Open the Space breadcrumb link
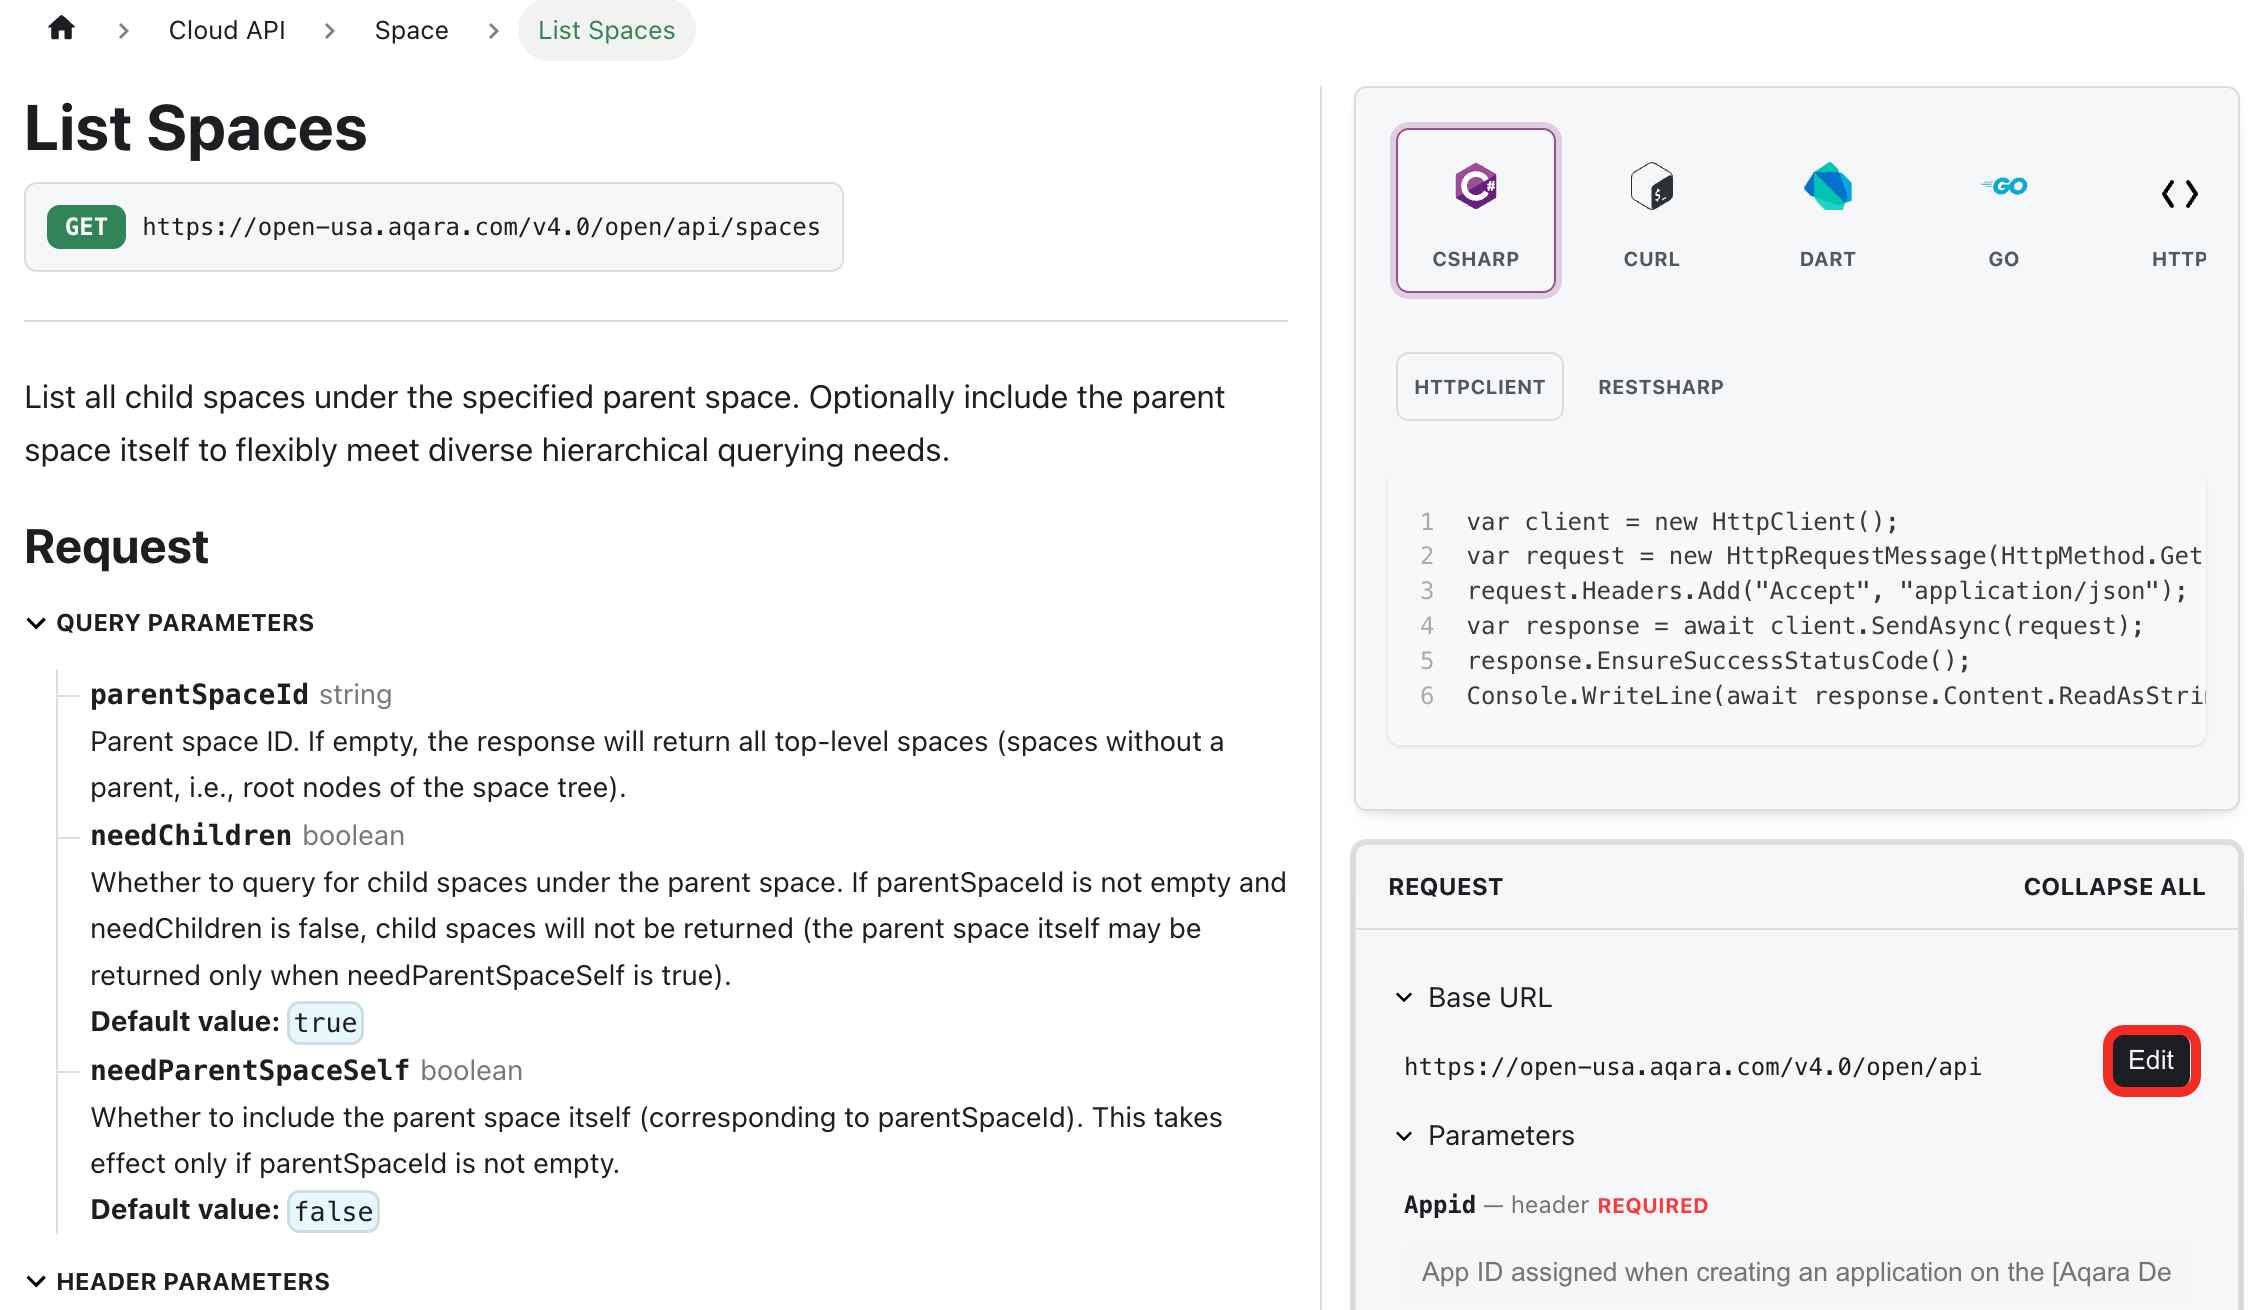The image size is (2266, 1310). pyautogui.click(x=411, y=31)
